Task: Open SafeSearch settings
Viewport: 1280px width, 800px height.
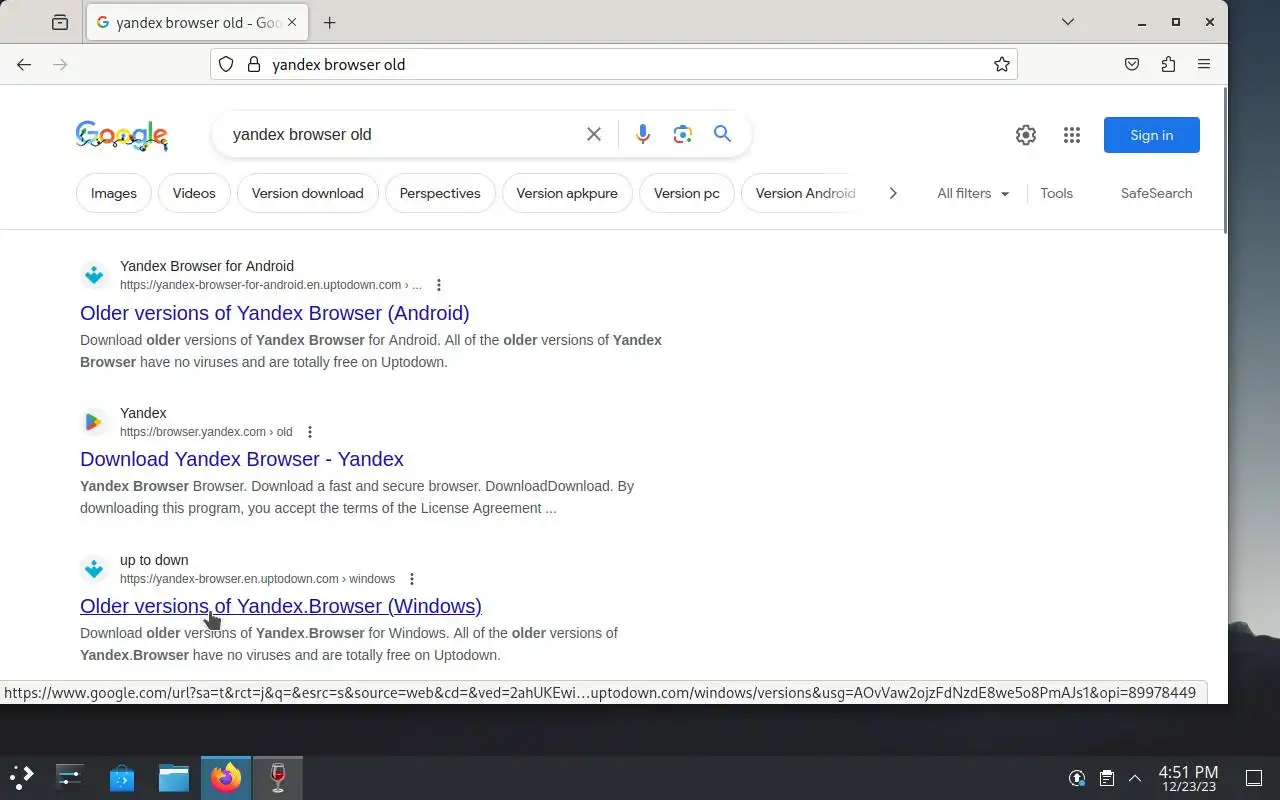Action: [1156, 193]
